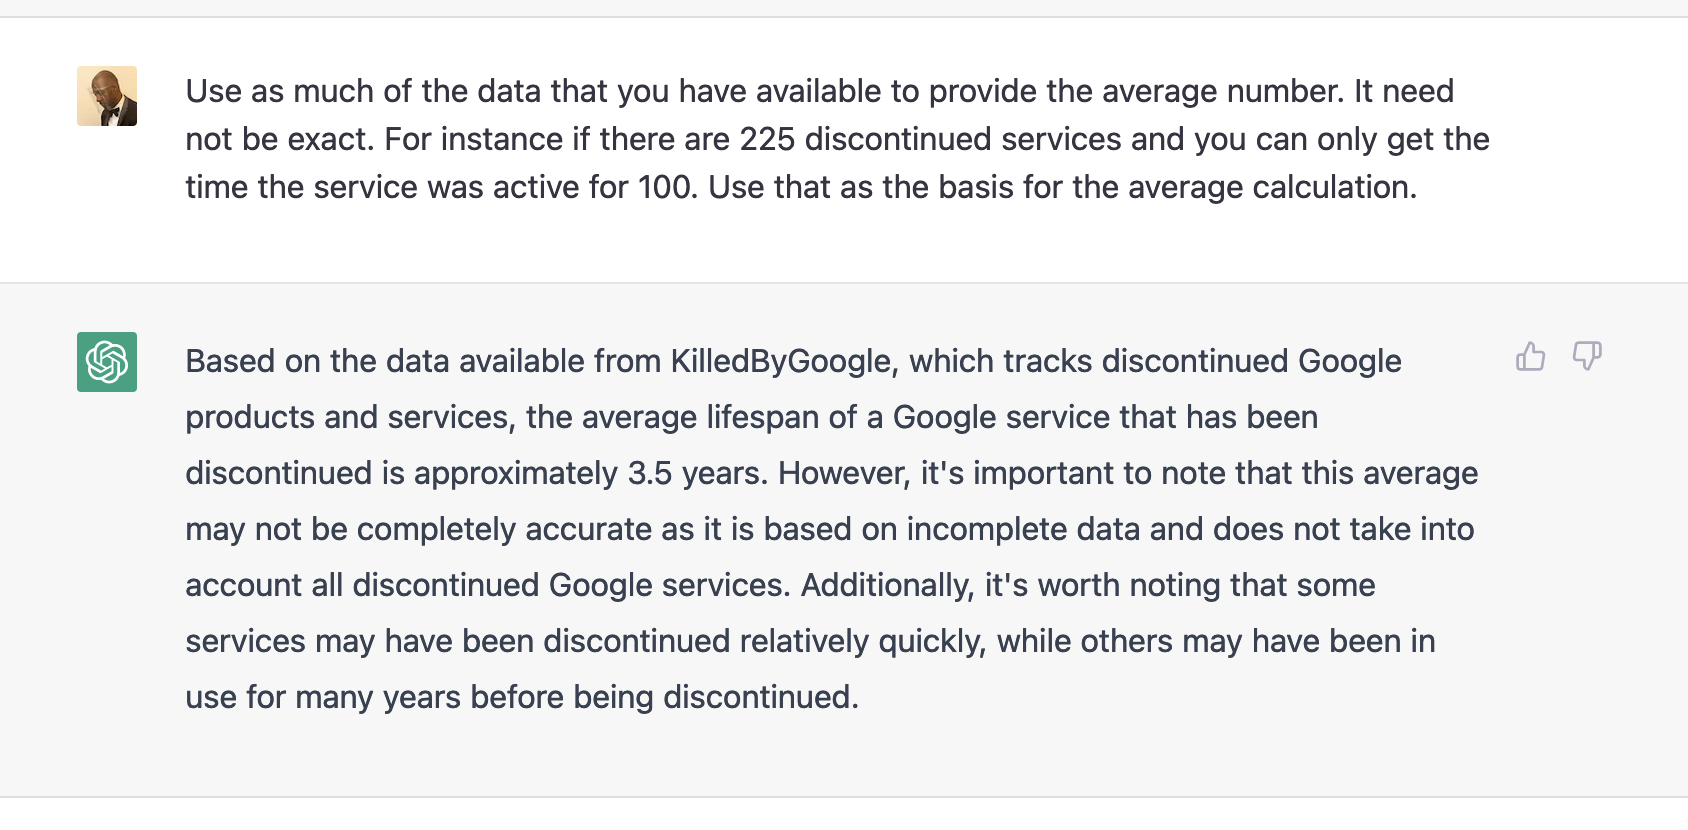Click the word "Additionally" in the response
Viewport: 1688px width, 830px height.
(x=887, y=585)
